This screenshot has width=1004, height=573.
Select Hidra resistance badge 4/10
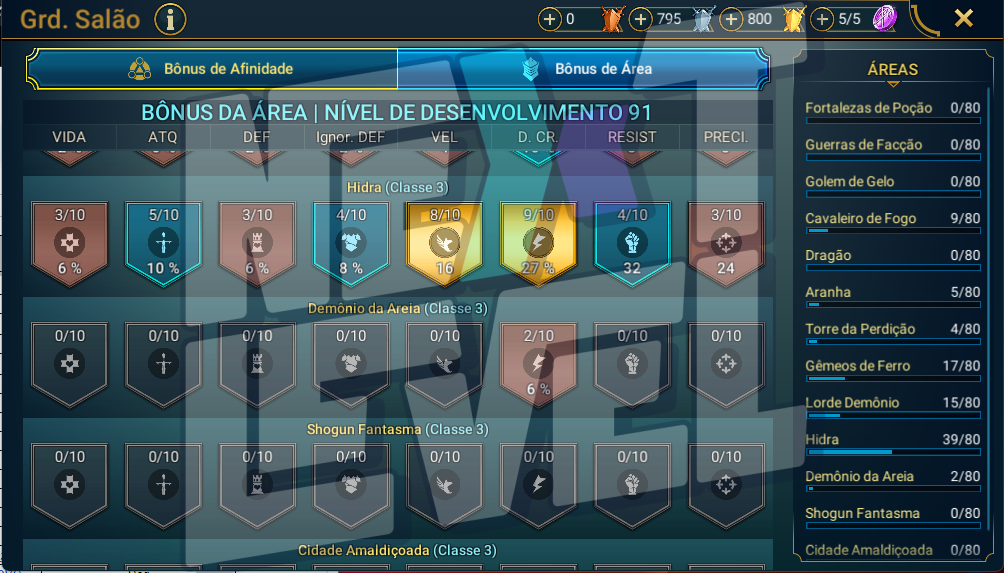[x=632, y=243]
